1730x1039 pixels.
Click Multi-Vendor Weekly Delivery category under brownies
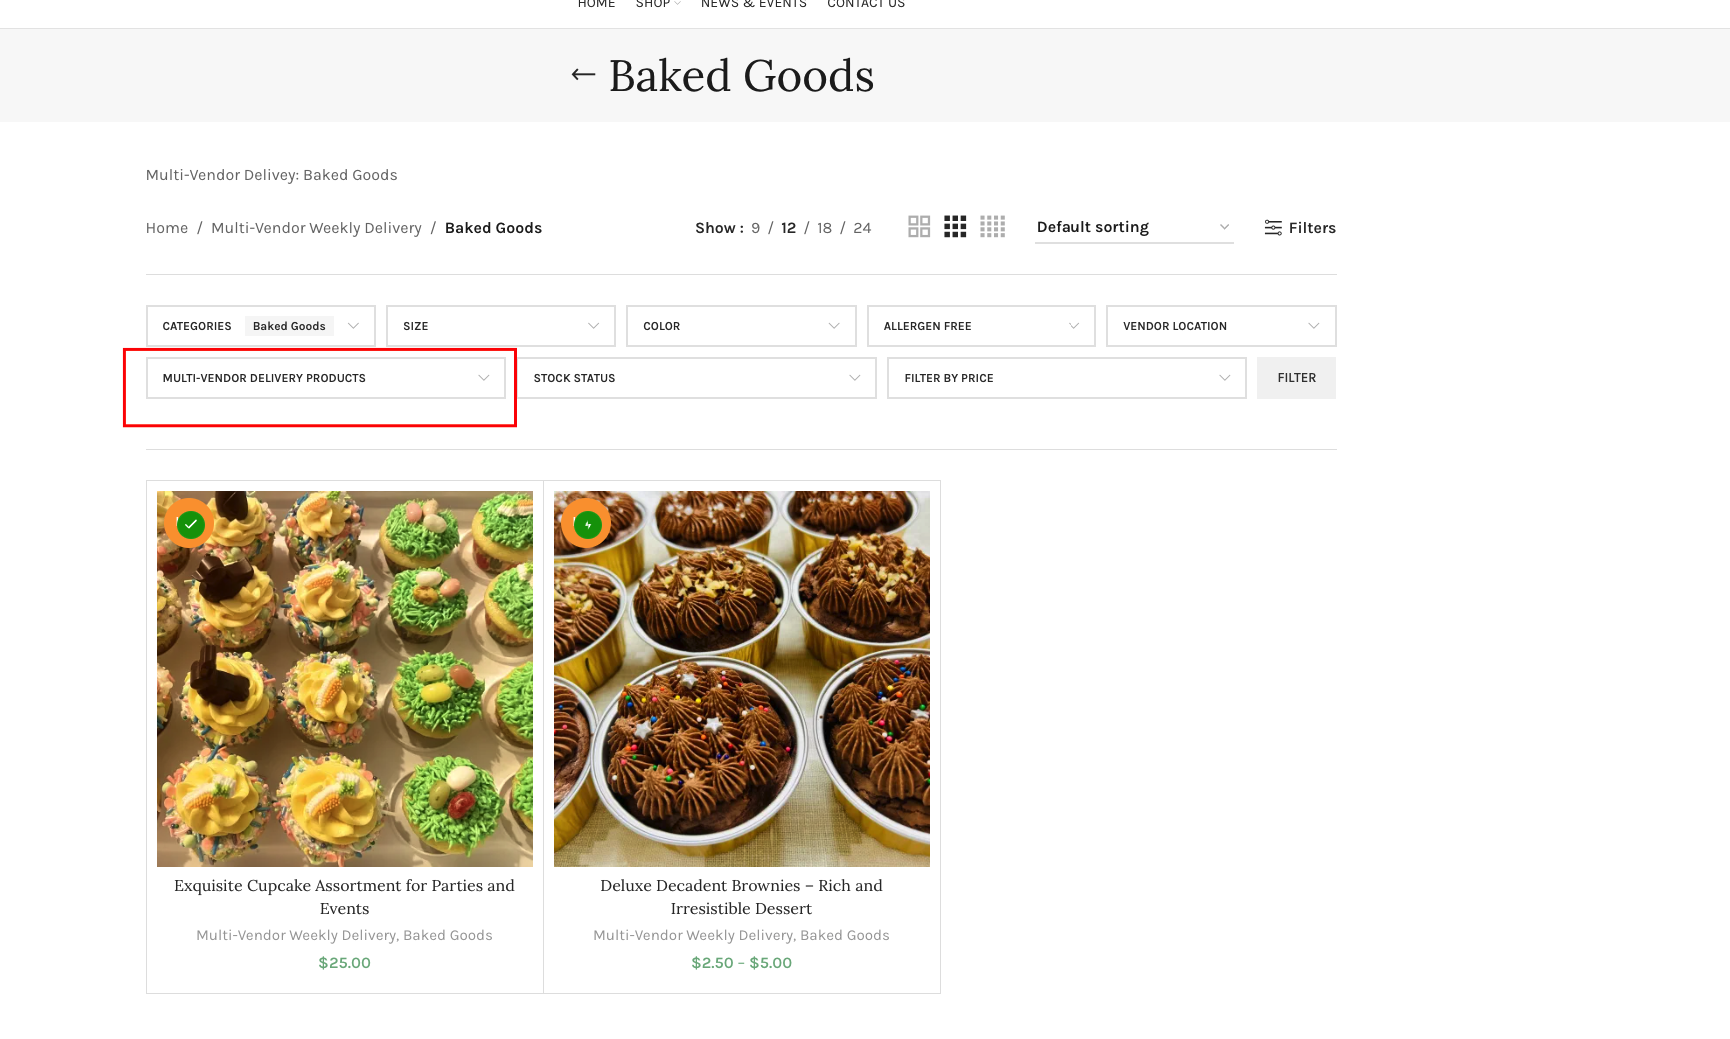point(693,935)
